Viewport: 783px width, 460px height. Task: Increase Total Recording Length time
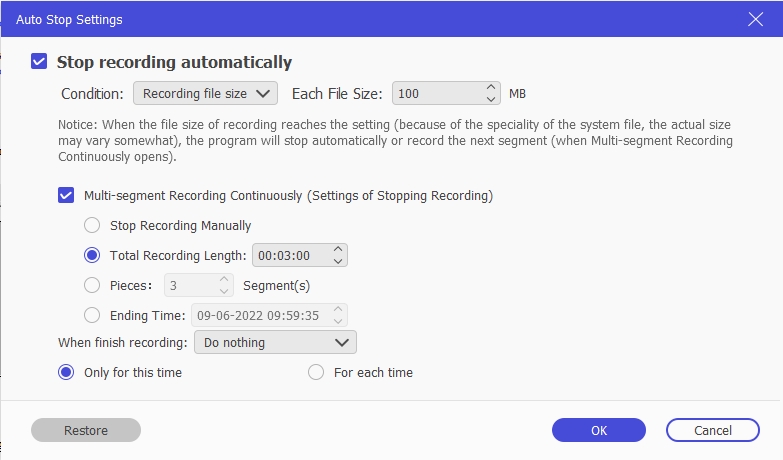click(x=338, y=250)
